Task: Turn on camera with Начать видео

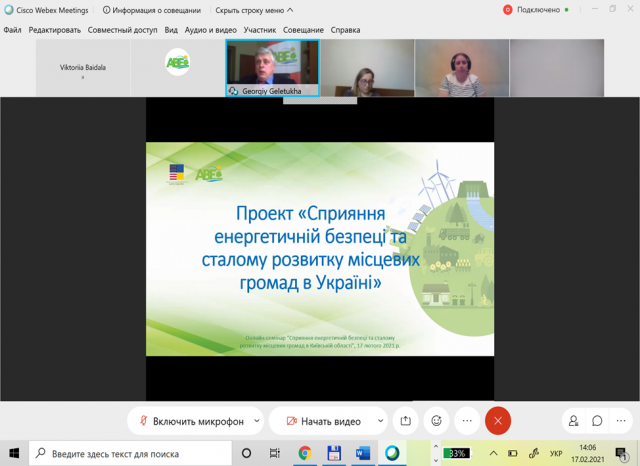Action: click(x=324, y=421)
